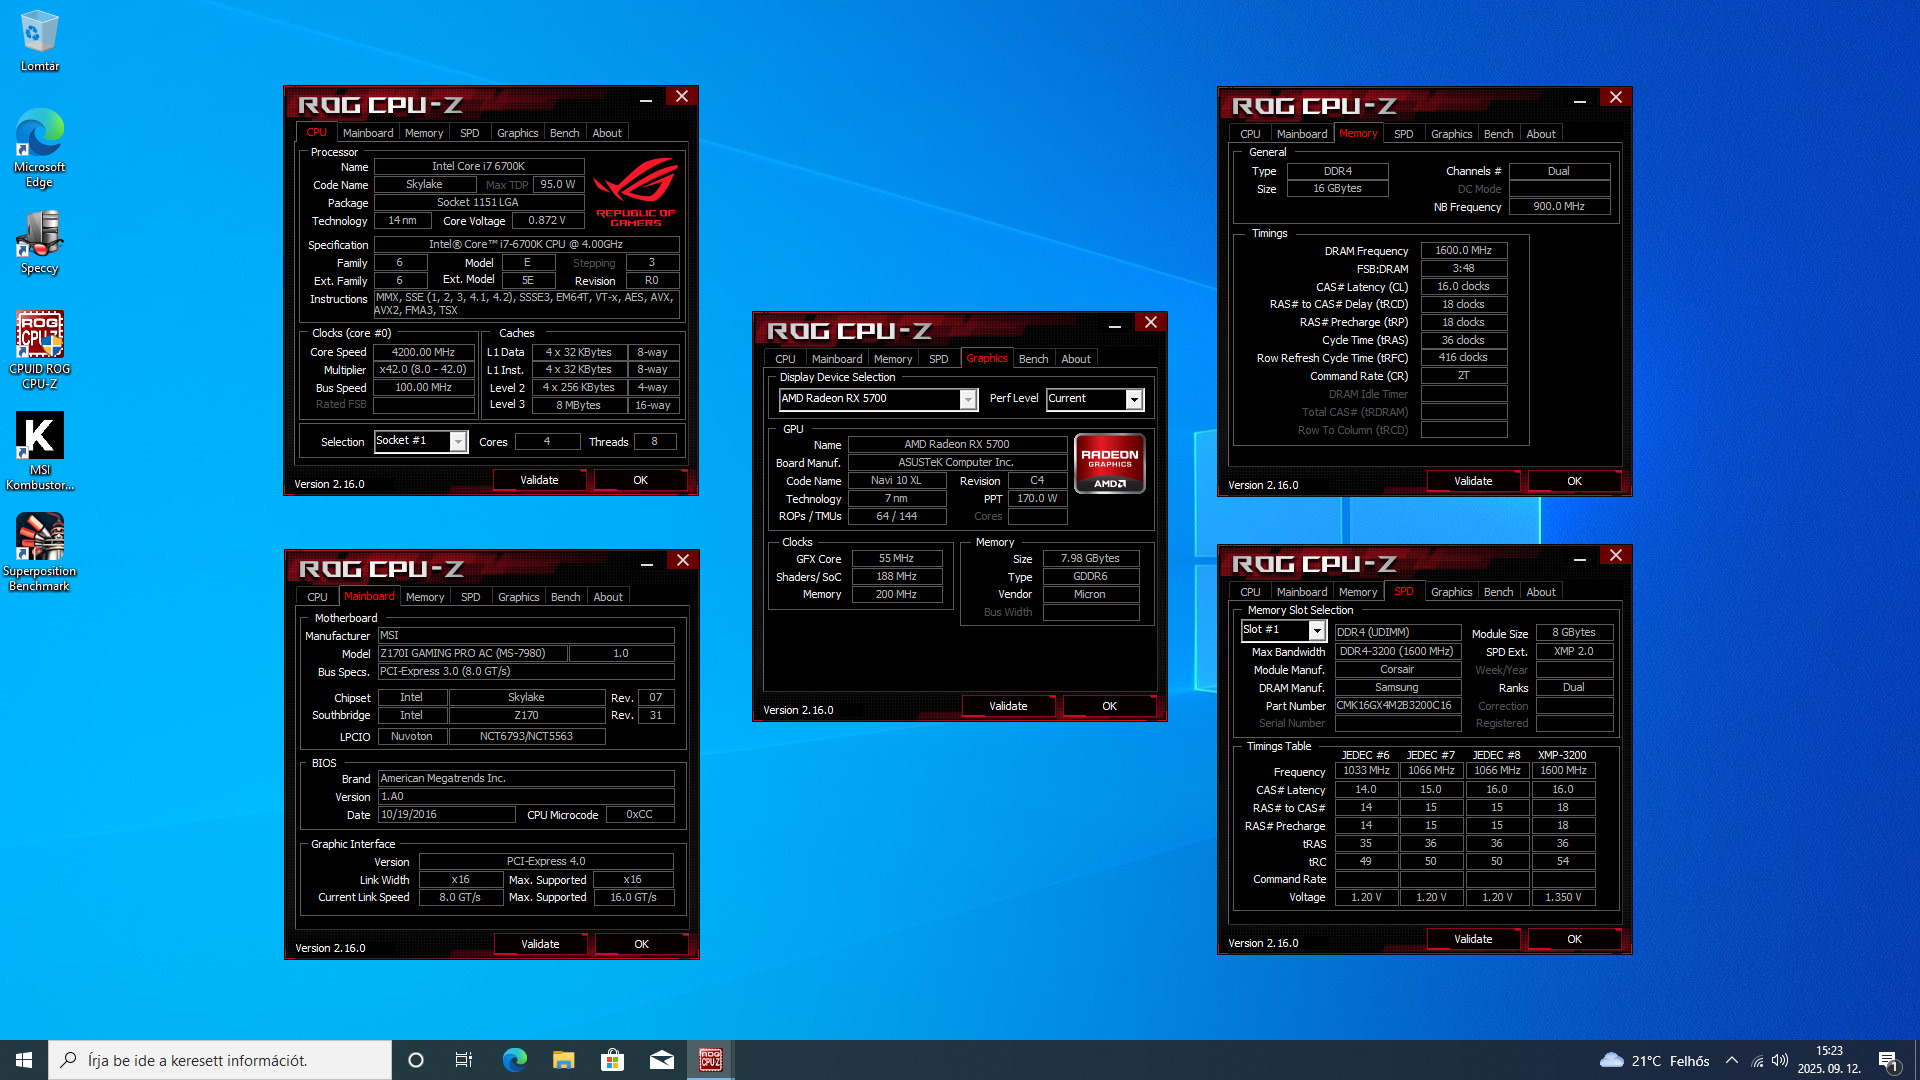1920x1080 pixels.
Task: Open the Task View taskbar button
Action: point(464,1060)
